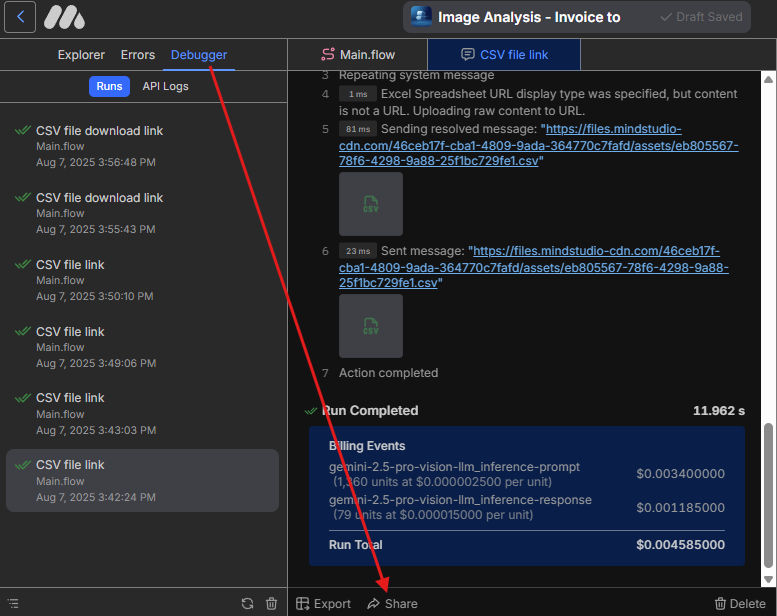This screenshot has width=777, height=616.
Task: Delete the current run
Action: [x=740, y=603]
